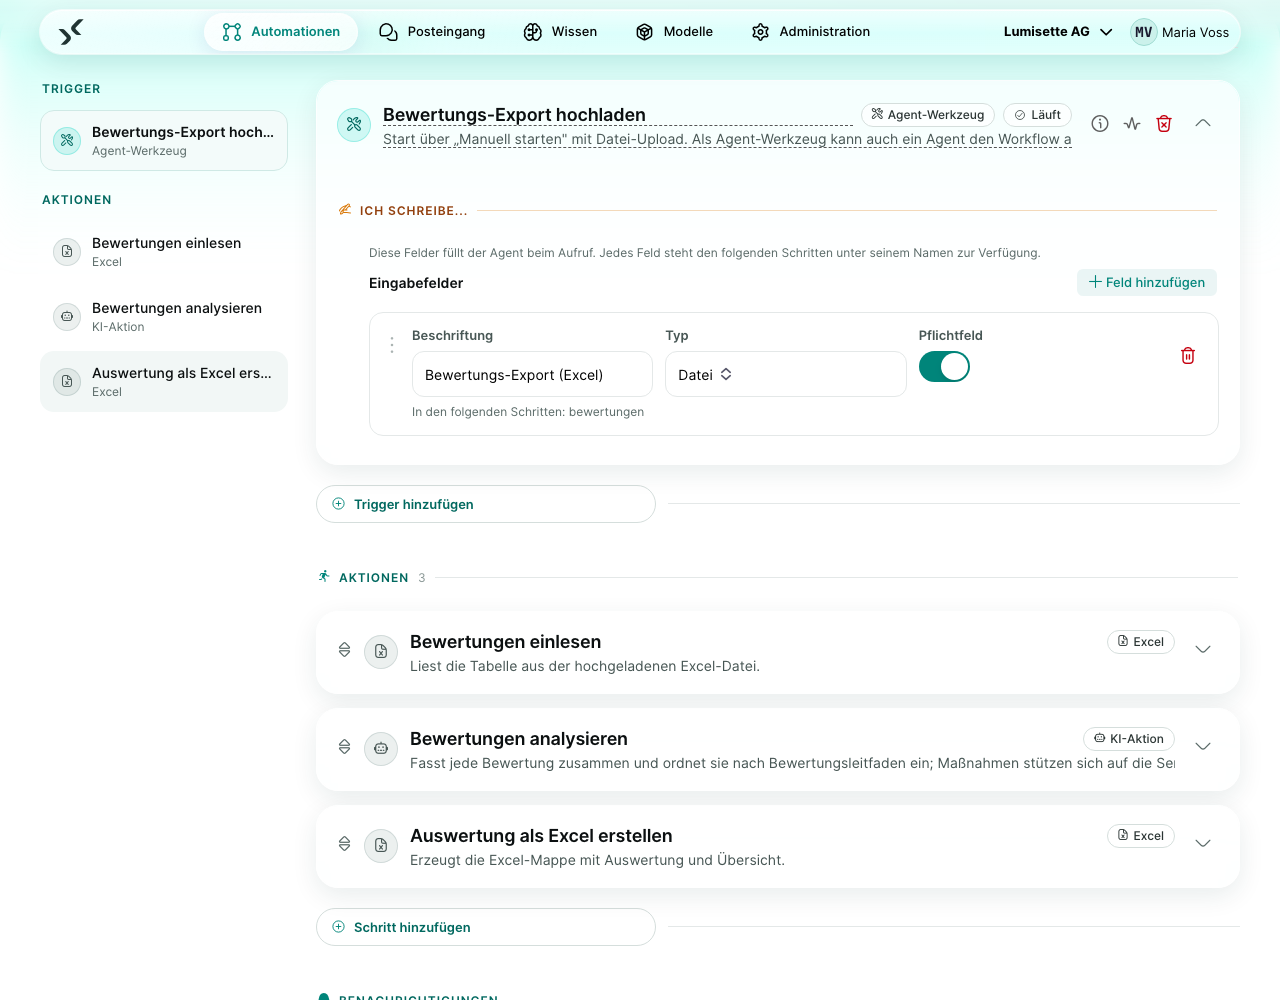
Task: Open the Modelle tab
Action: 674,32
